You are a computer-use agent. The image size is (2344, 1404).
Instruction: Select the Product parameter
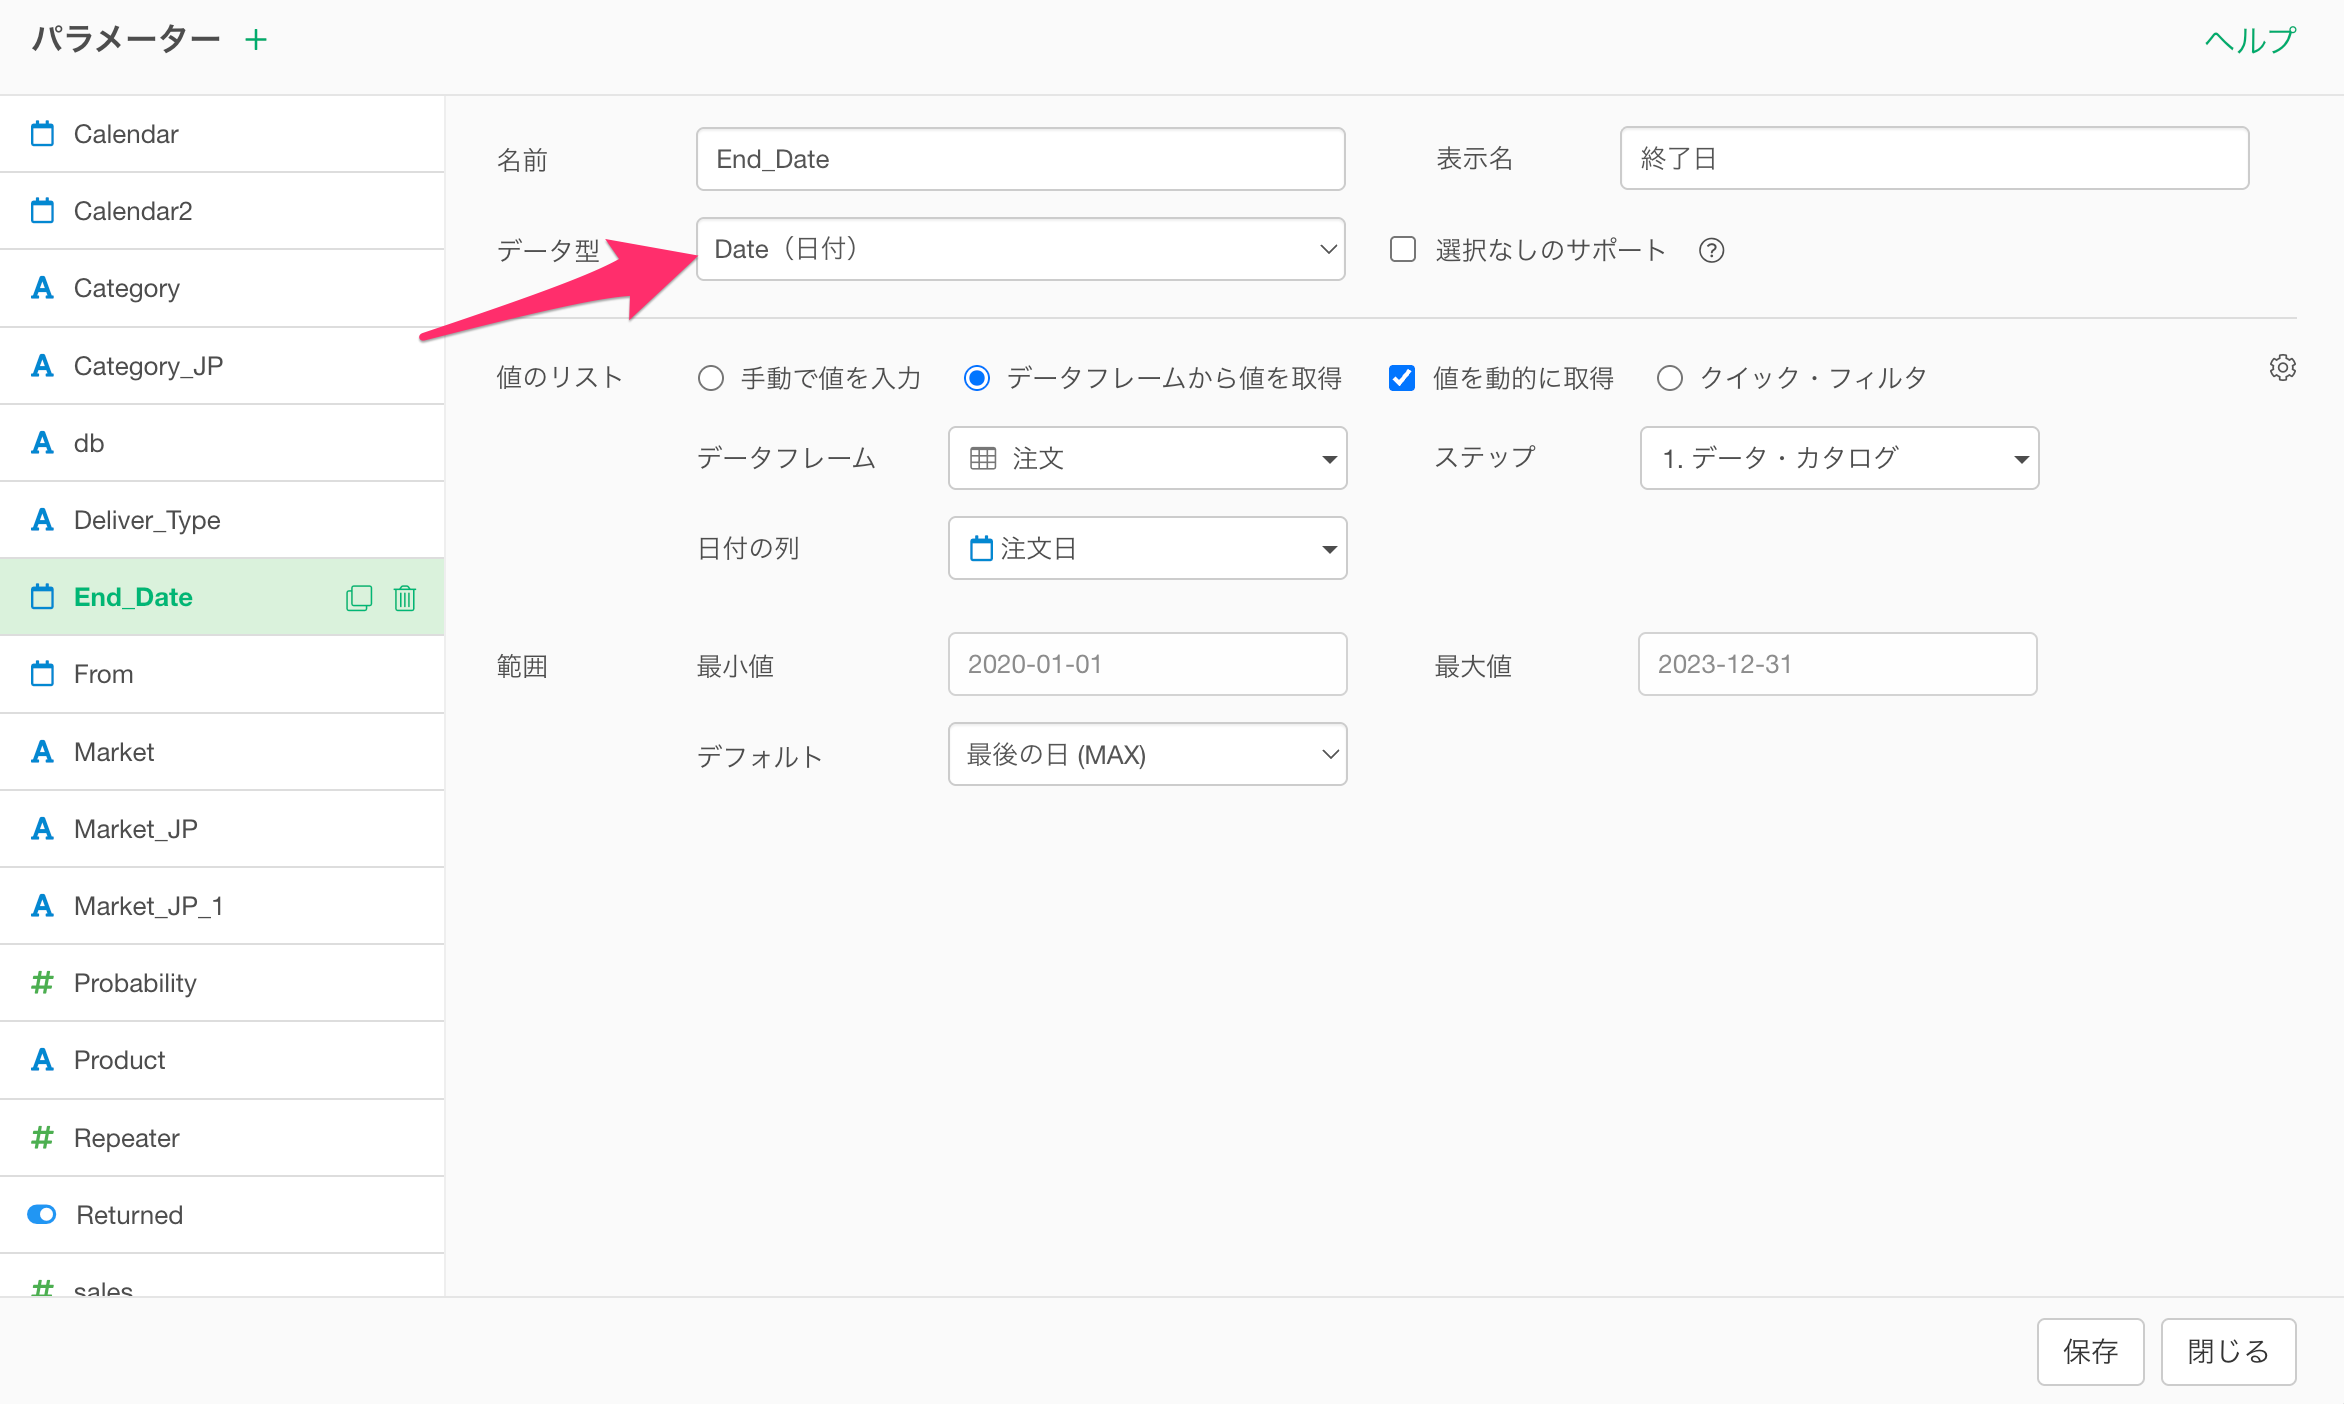(x=222, y=1060)
